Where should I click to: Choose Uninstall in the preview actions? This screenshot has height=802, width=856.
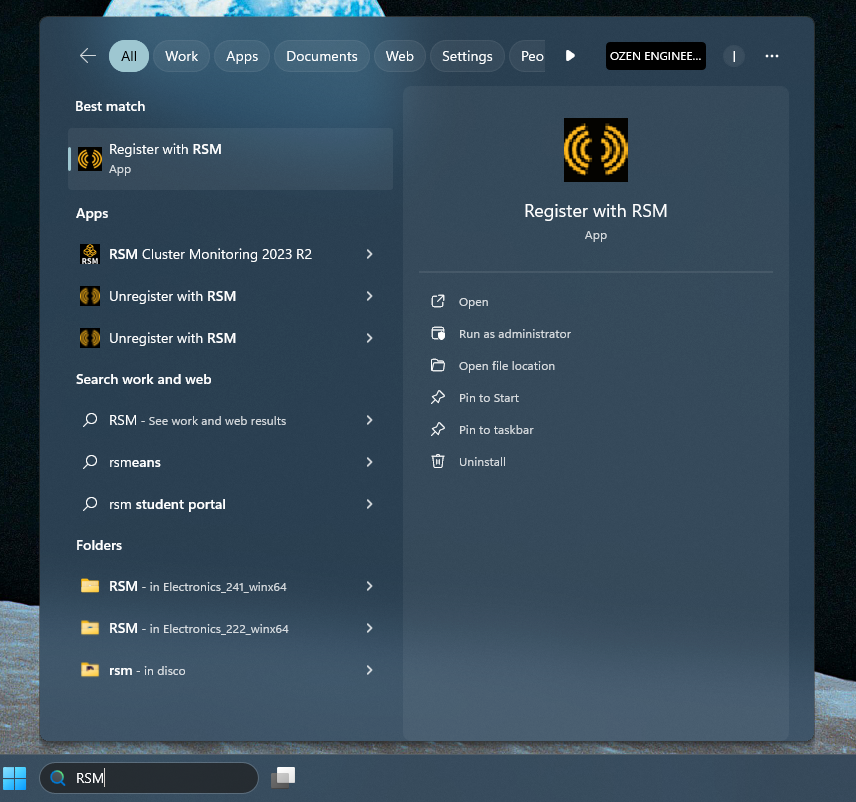[482, 462]
